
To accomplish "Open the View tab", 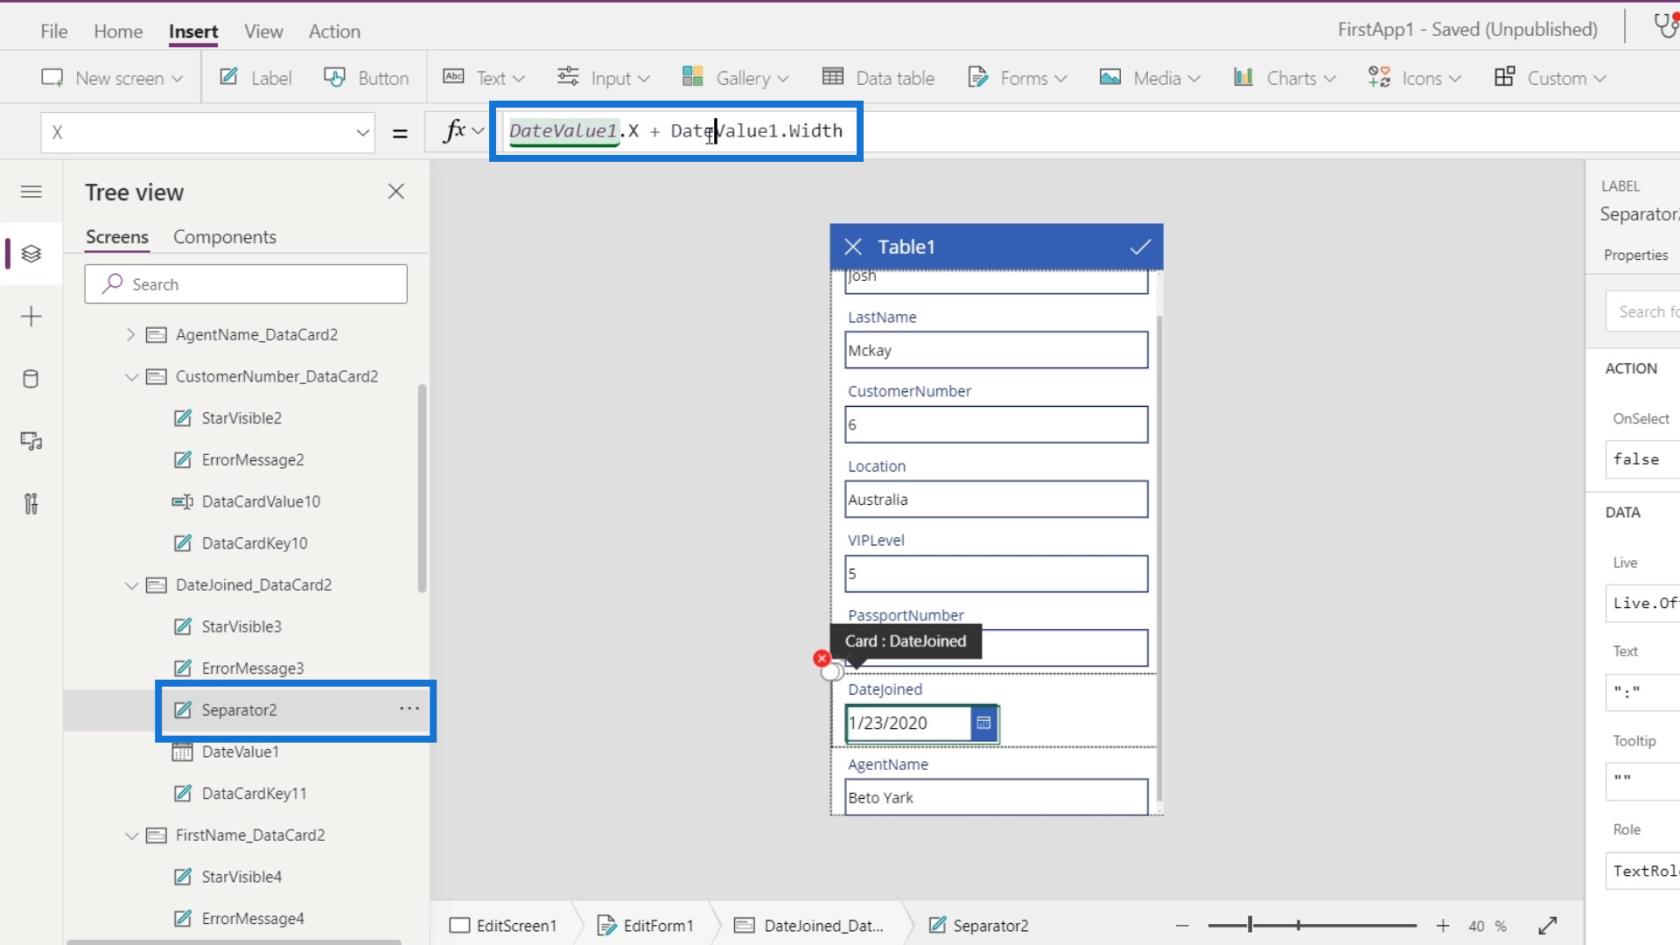I will point(263,31).
